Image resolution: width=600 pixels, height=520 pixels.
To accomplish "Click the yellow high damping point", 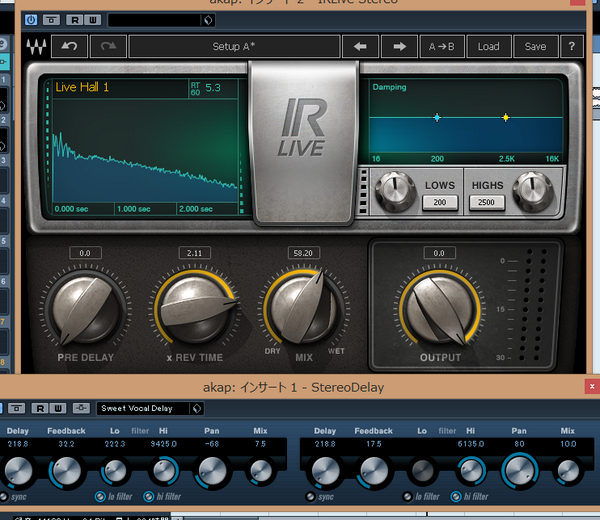I will pos(505,117).
